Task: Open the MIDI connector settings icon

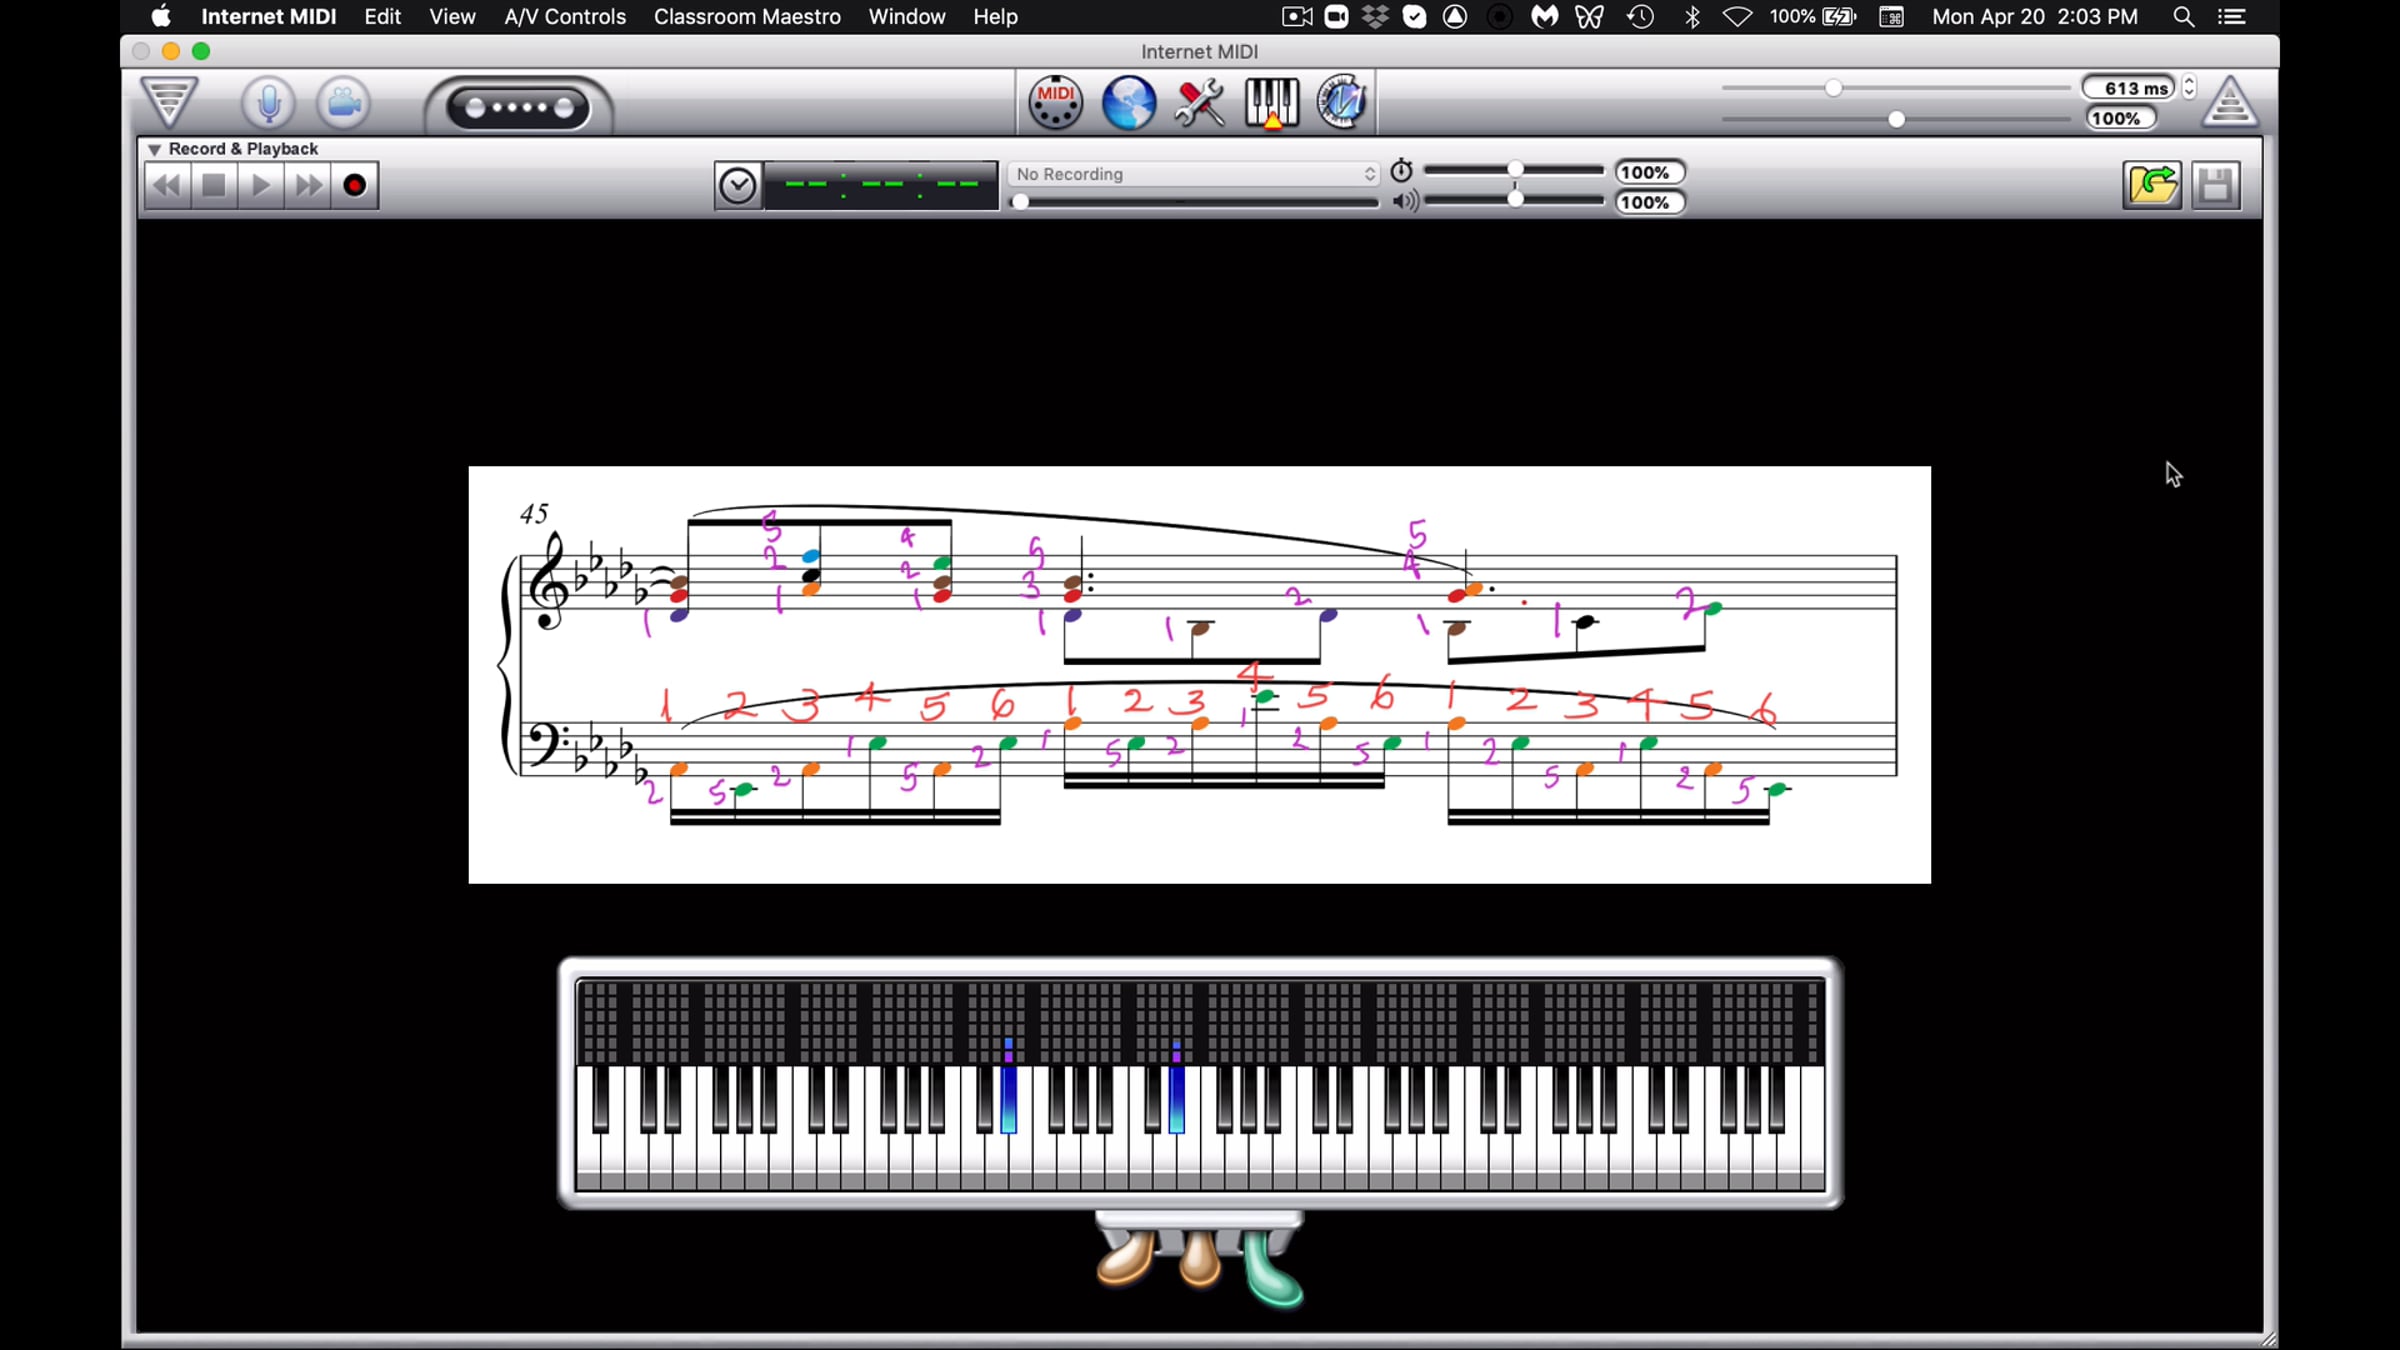Action: pos(1055,102)
